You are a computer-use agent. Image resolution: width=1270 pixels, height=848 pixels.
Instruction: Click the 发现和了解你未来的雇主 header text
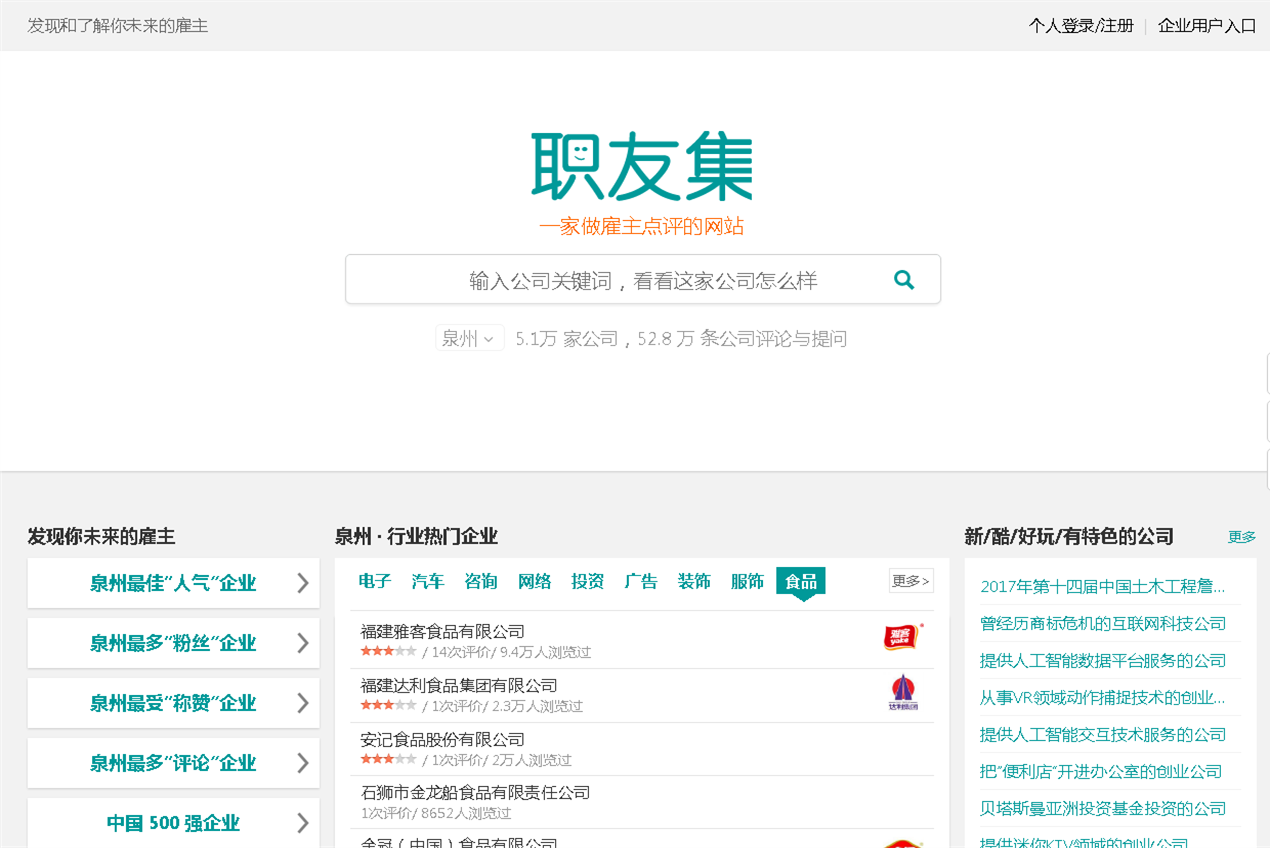pyautogui.click(x=118, y=26)
